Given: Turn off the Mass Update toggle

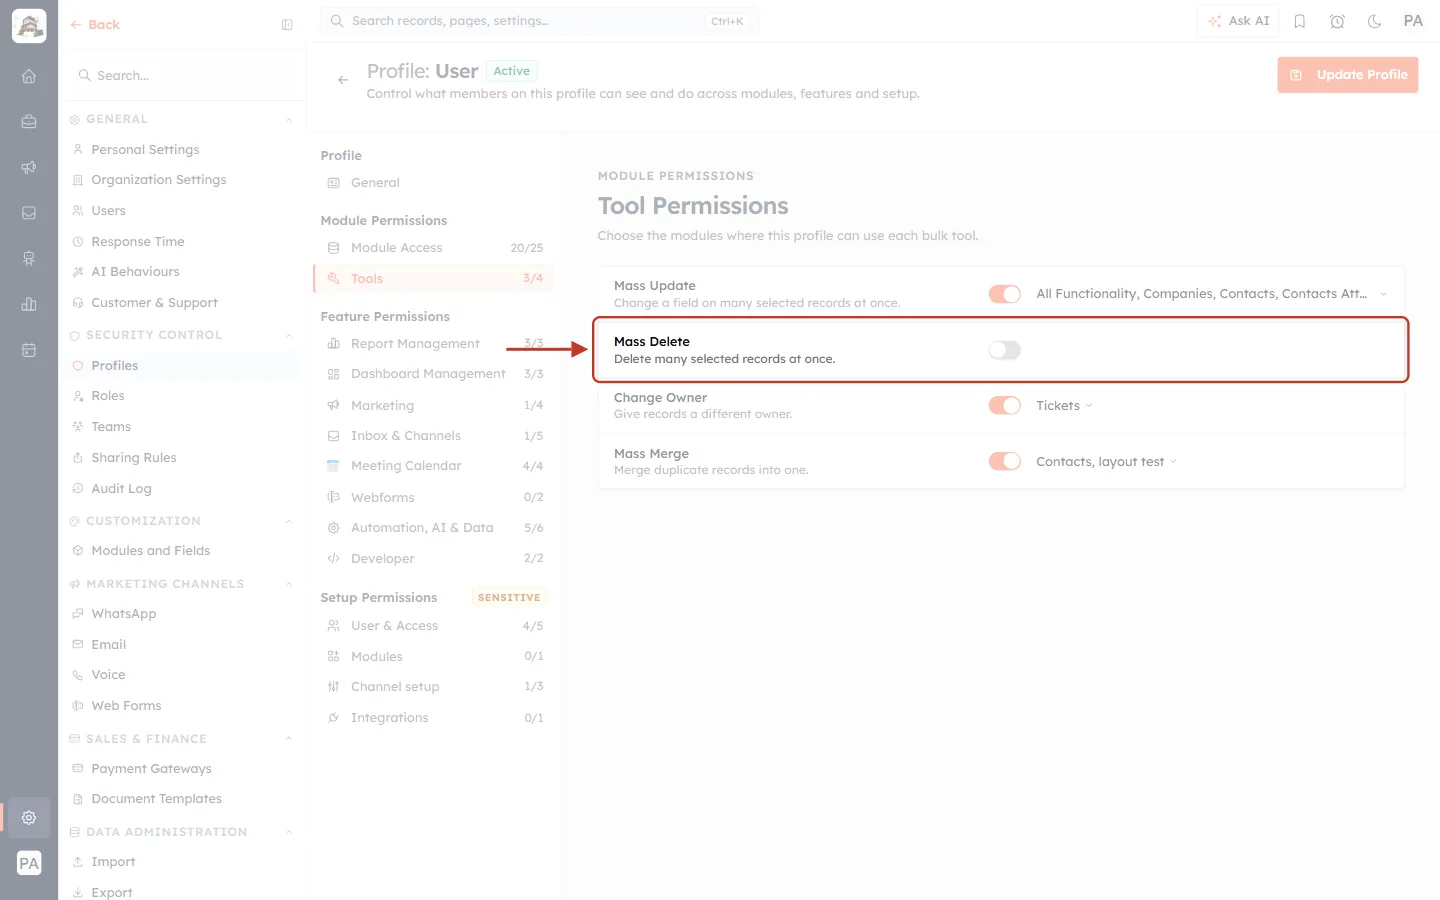Looking at the screenshot, I should coord(1005,294).
